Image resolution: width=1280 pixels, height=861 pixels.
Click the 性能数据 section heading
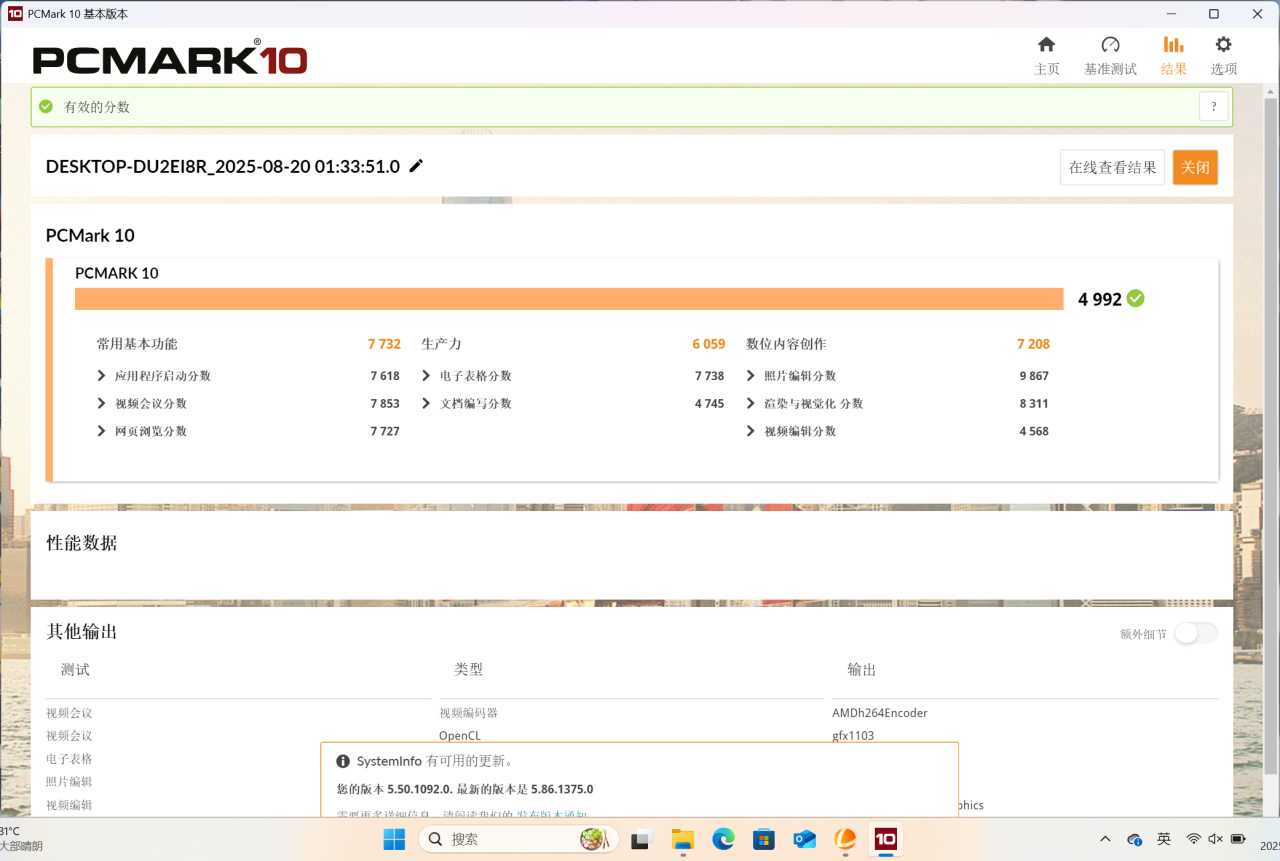click(x=82, y=543)
